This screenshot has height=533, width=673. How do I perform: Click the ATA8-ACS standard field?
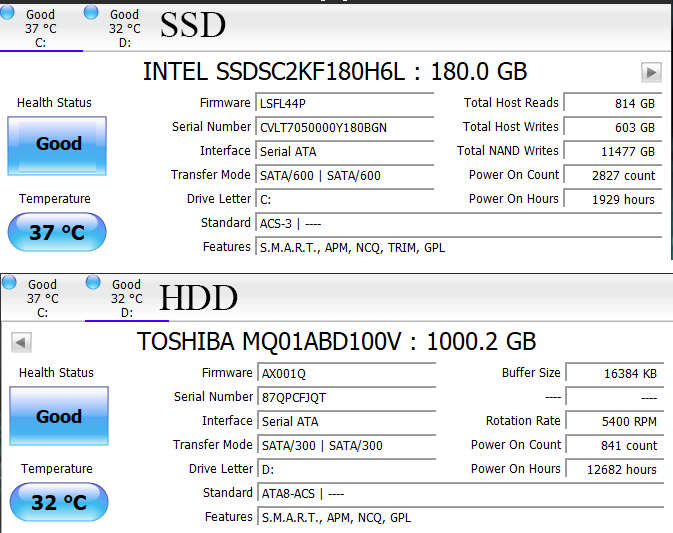tap(461, 494)
